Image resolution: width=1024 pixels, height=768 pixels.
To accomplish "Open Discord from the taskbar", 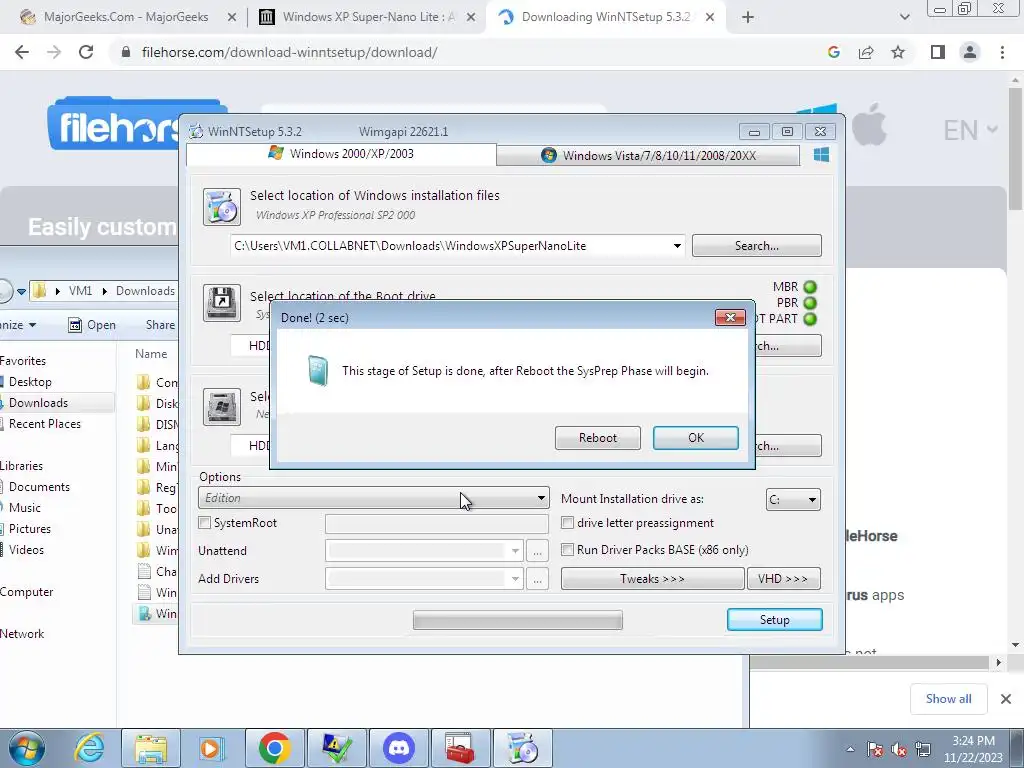I will (398, 748).
